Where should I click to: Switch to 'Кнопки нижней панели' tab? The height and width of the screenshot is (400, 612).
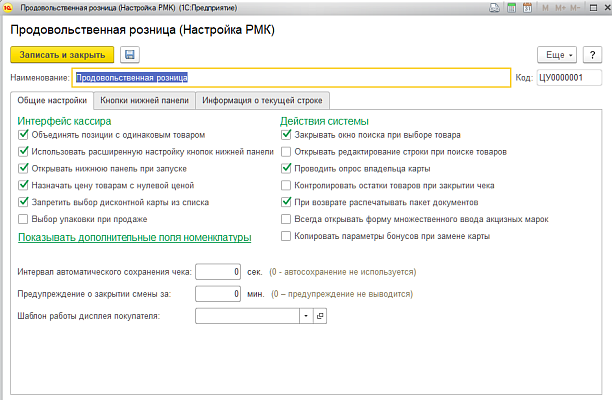(144, 101)
